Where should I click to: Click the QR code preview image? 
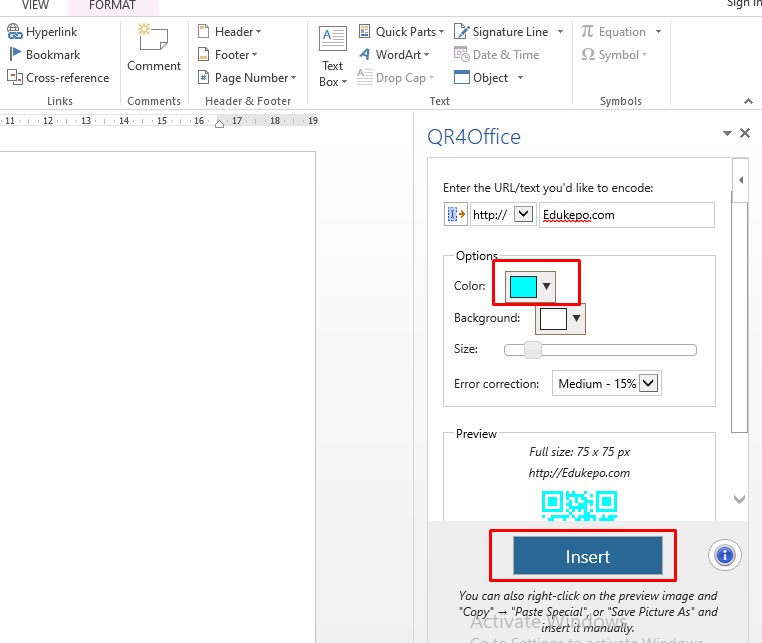(x=579, y=505)
